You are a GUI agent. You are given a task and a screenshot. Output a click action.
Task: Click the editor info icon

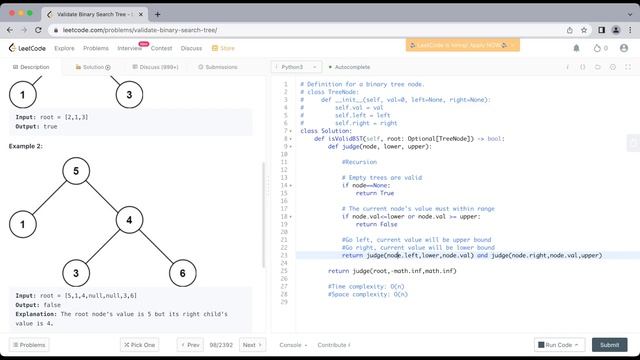point(567,67)
